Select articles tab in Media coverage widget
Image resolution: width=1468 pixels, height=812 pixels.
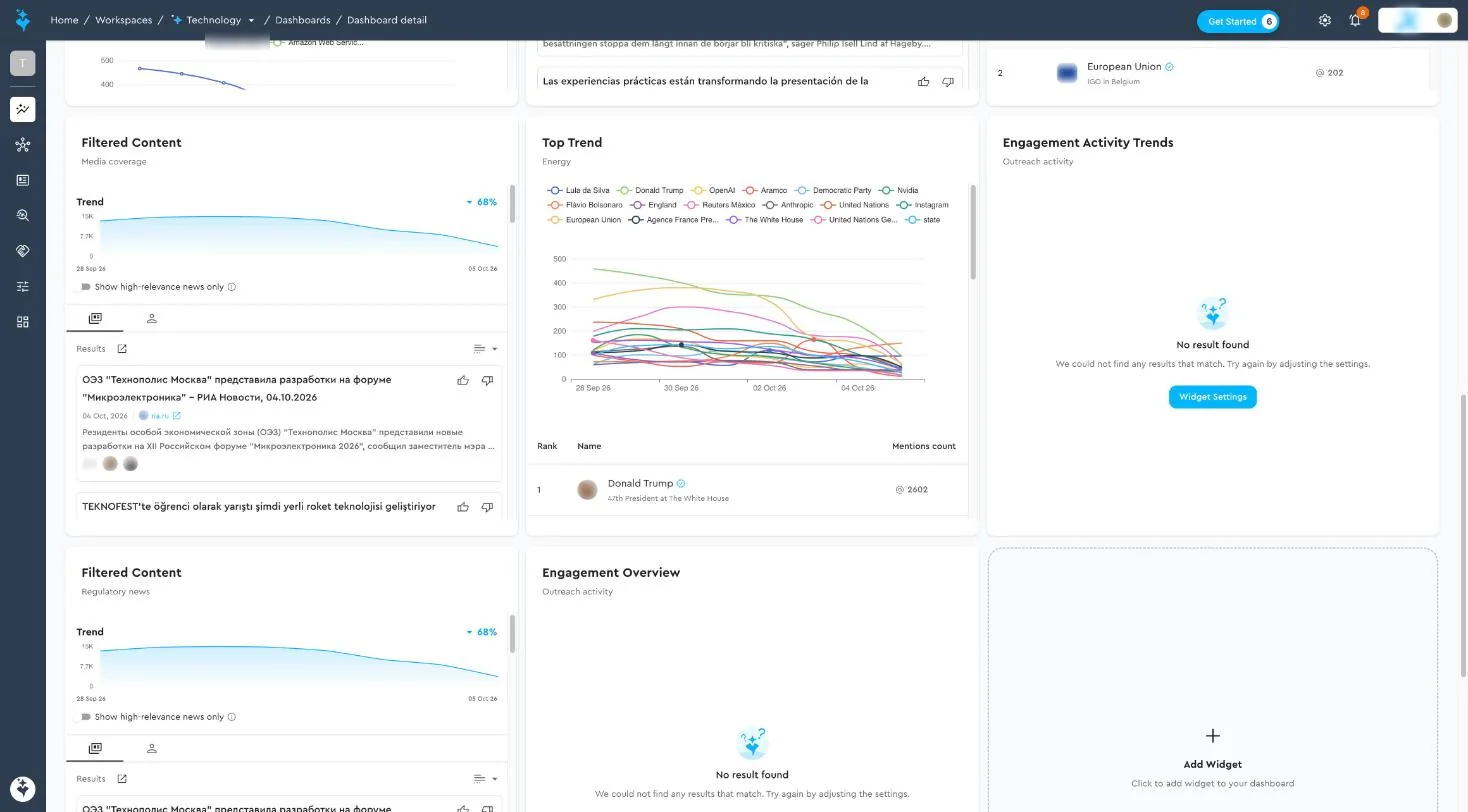(95, 318)
